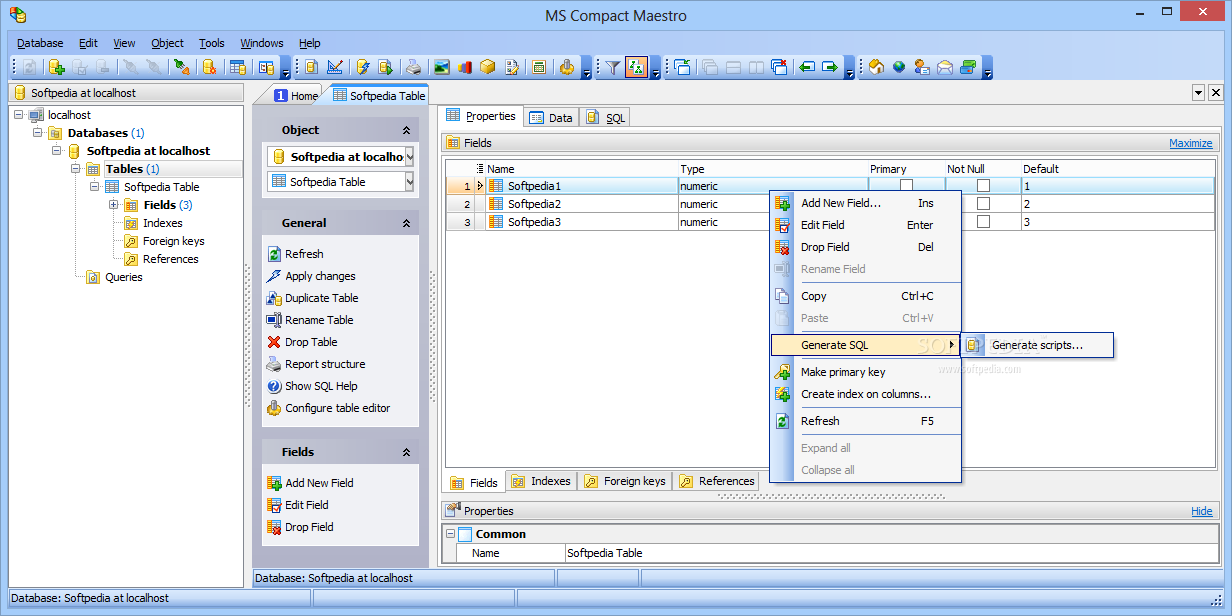This screenshot has width=1232, height=616.
Task: Click the Maximize link
Action: [x=1191, y=143]
